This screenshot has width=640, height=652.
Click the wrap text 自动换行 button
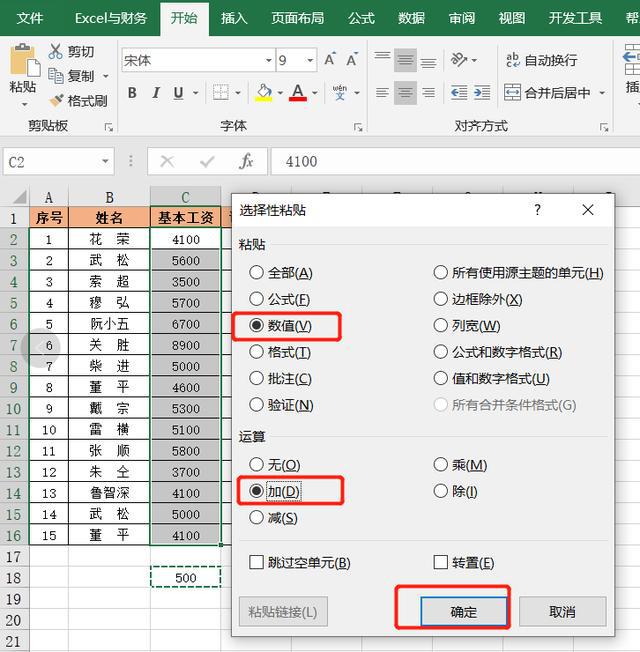coord(541,60)
